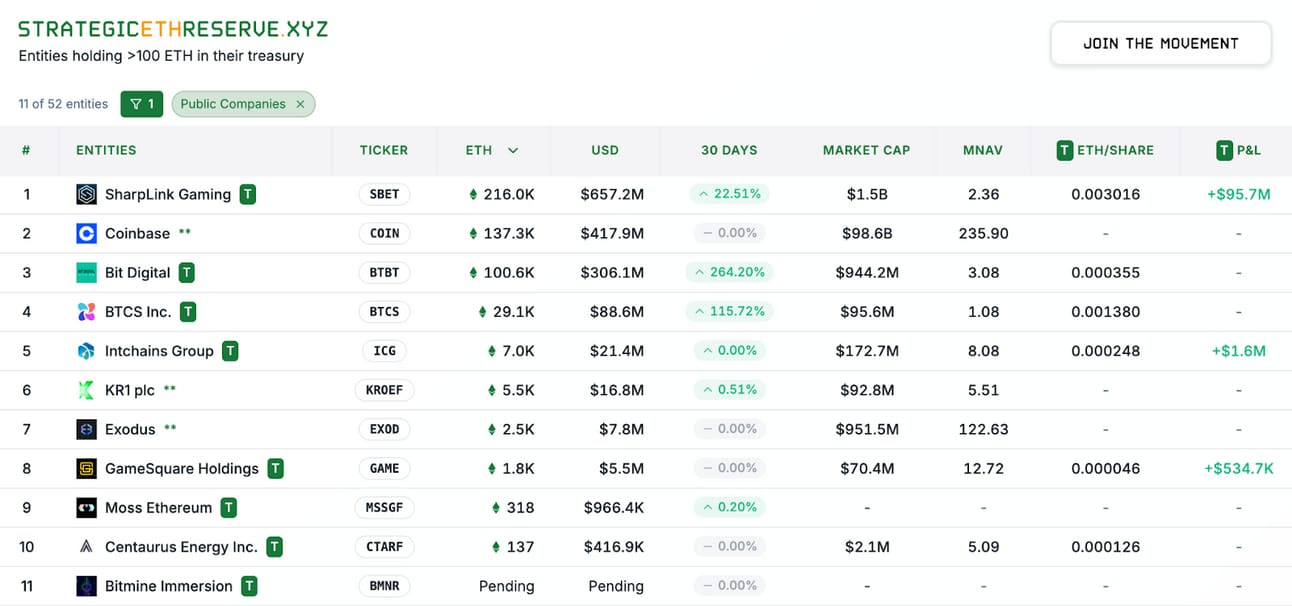Click the GameSquare Holdings logo icon
This screenshot has height=606, width=1292.
[x=87, y=468]
